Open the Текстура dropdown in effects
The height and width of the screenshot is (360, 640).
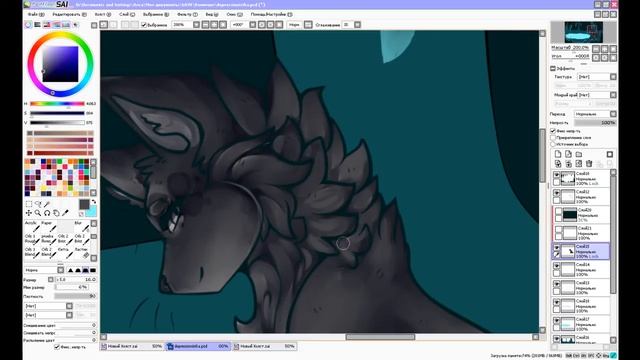pos(613,77)
